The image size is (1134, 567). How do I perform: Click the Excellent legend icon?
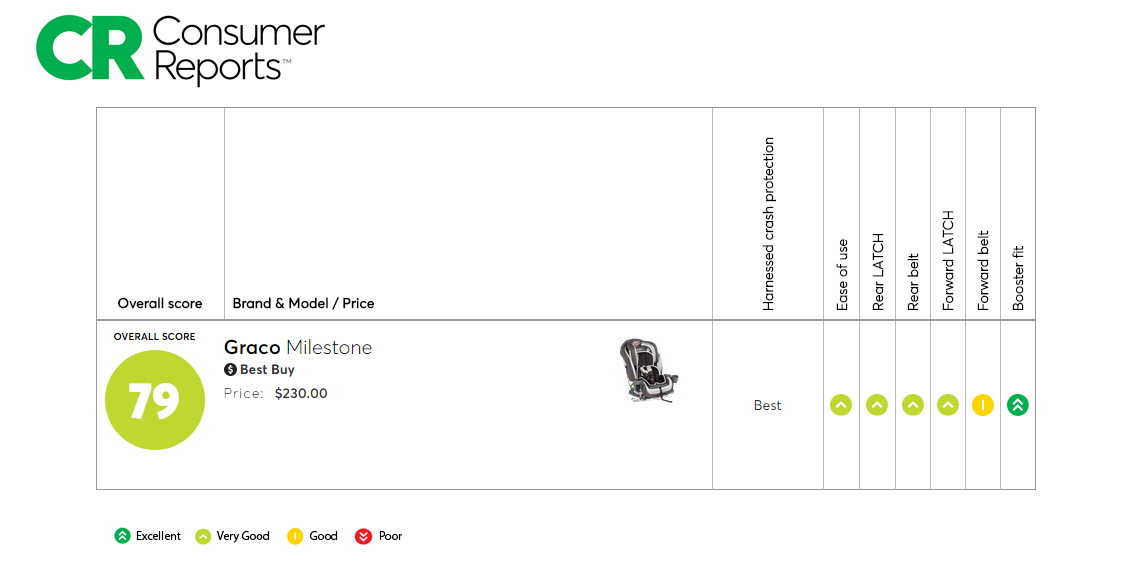click(122, 536)
